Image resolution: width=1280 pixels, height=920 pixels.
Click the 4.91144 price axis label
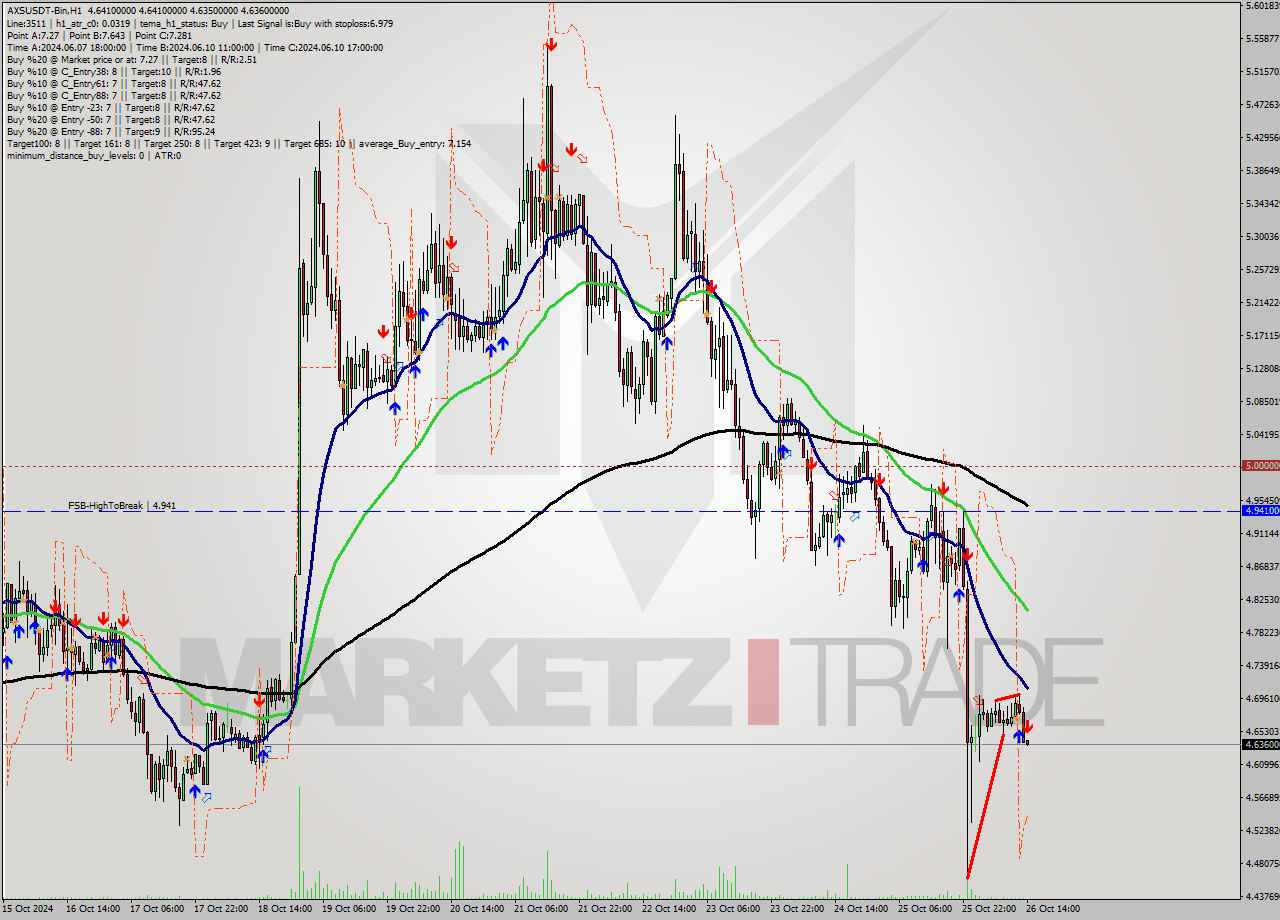pos(1262,534)
